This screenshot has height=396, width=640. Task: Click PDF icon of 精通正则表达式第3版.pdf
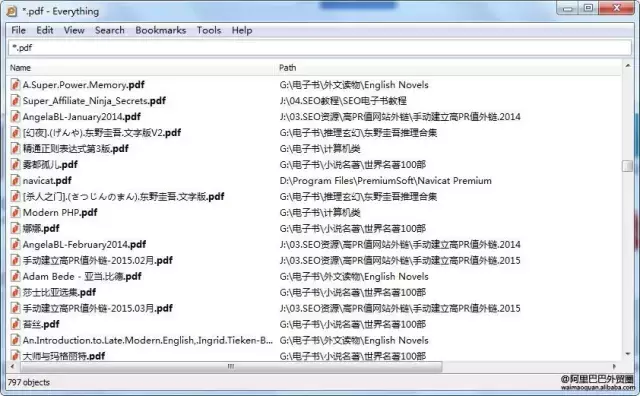click(x=15, y=149)
